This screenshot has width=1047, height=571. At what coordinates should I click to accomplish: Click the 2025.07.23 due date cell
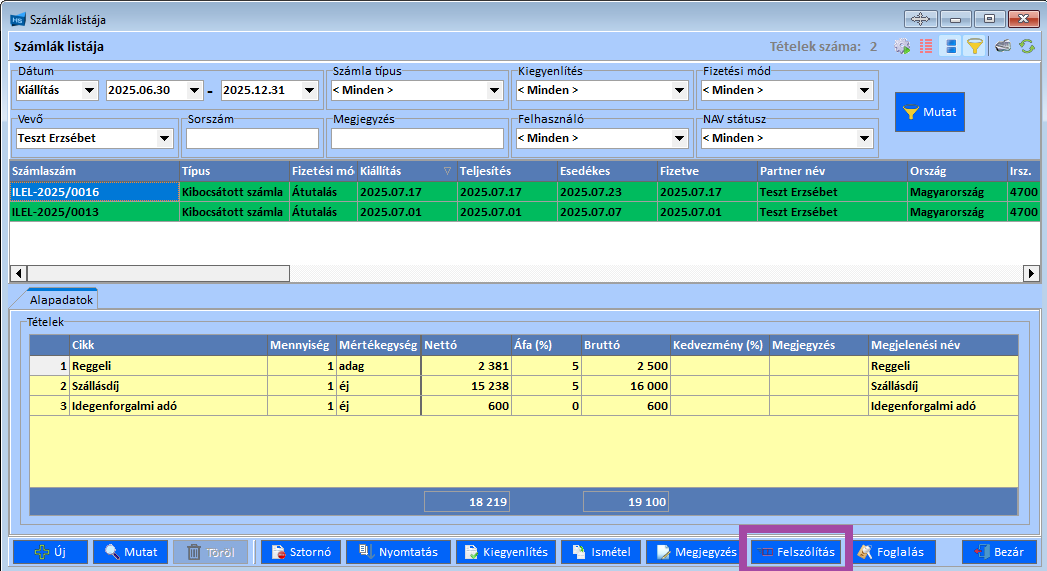[x=607, y=192]
